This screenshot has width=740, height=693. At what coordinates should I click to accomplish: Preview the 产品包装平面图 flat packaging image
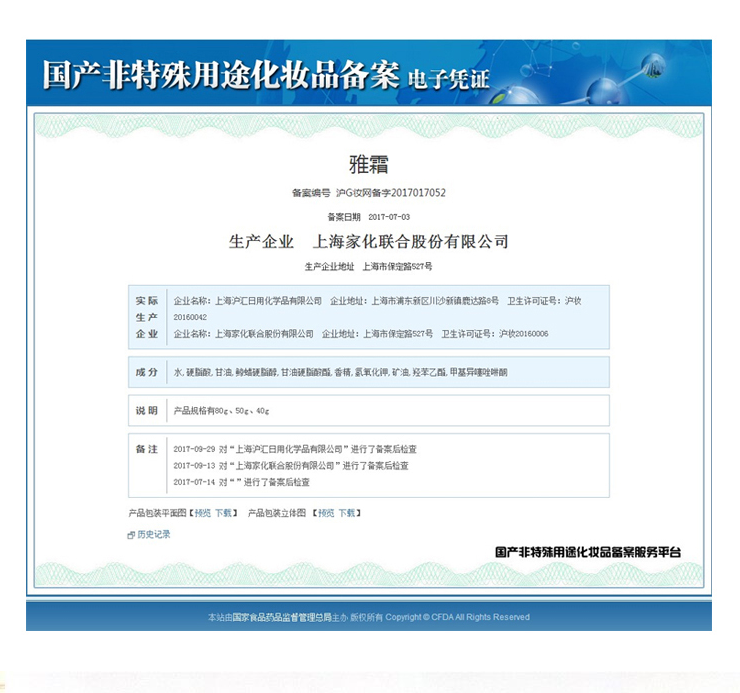point(203,513)
